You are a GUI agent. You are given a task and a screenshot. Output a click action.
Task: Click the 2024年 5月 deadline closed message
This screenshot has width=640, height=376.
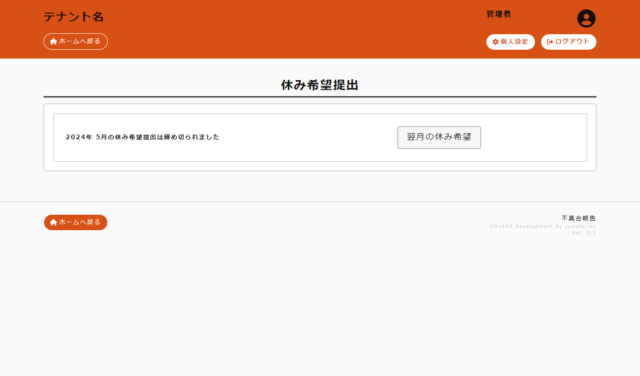coord(142,137)
